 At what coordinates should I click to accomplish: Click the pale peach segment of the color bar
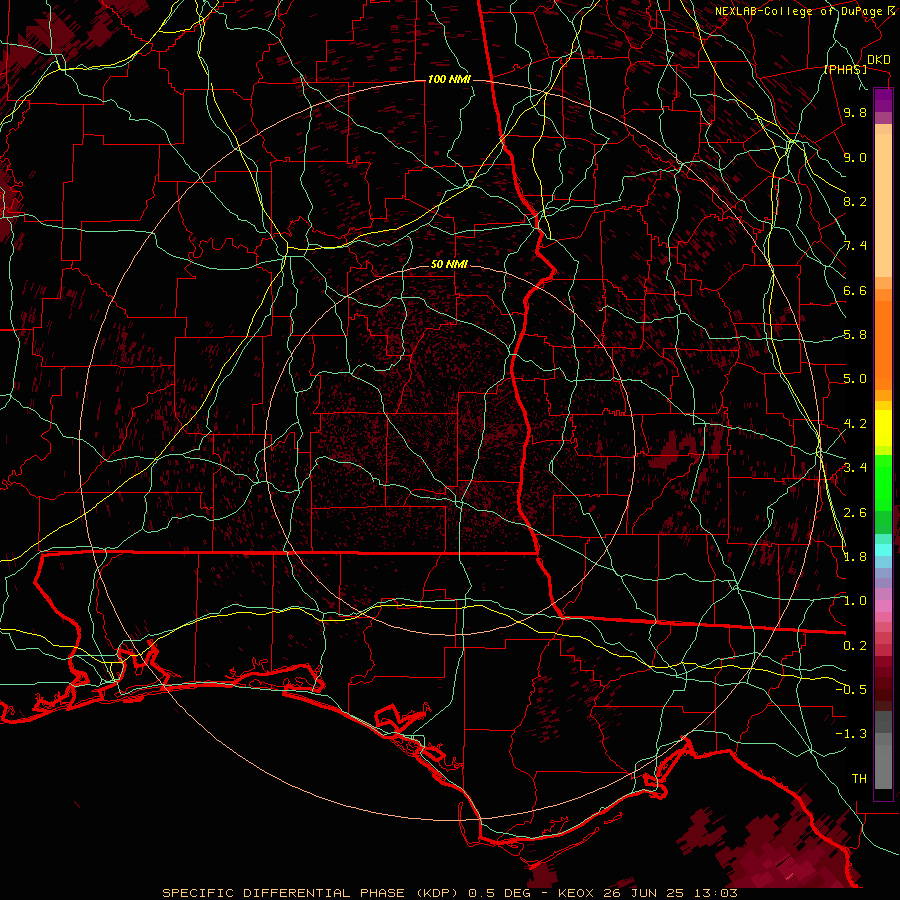[x=883, y=207]
